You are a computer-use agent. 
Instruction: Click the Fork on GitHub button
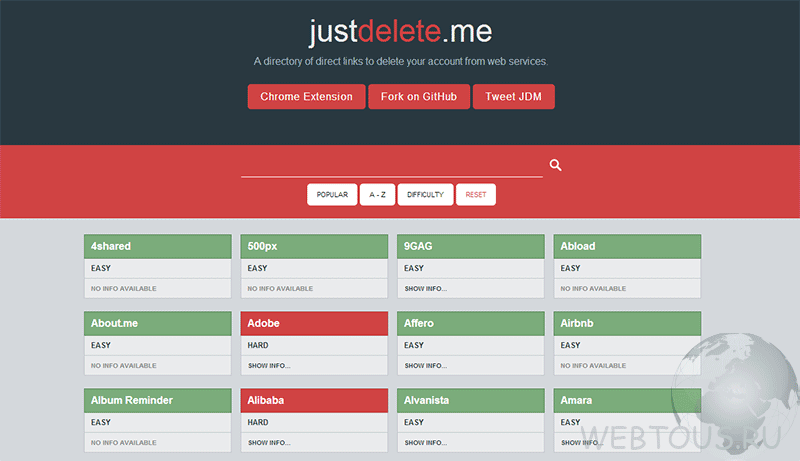pyautogui.click(x=419, y=97)
